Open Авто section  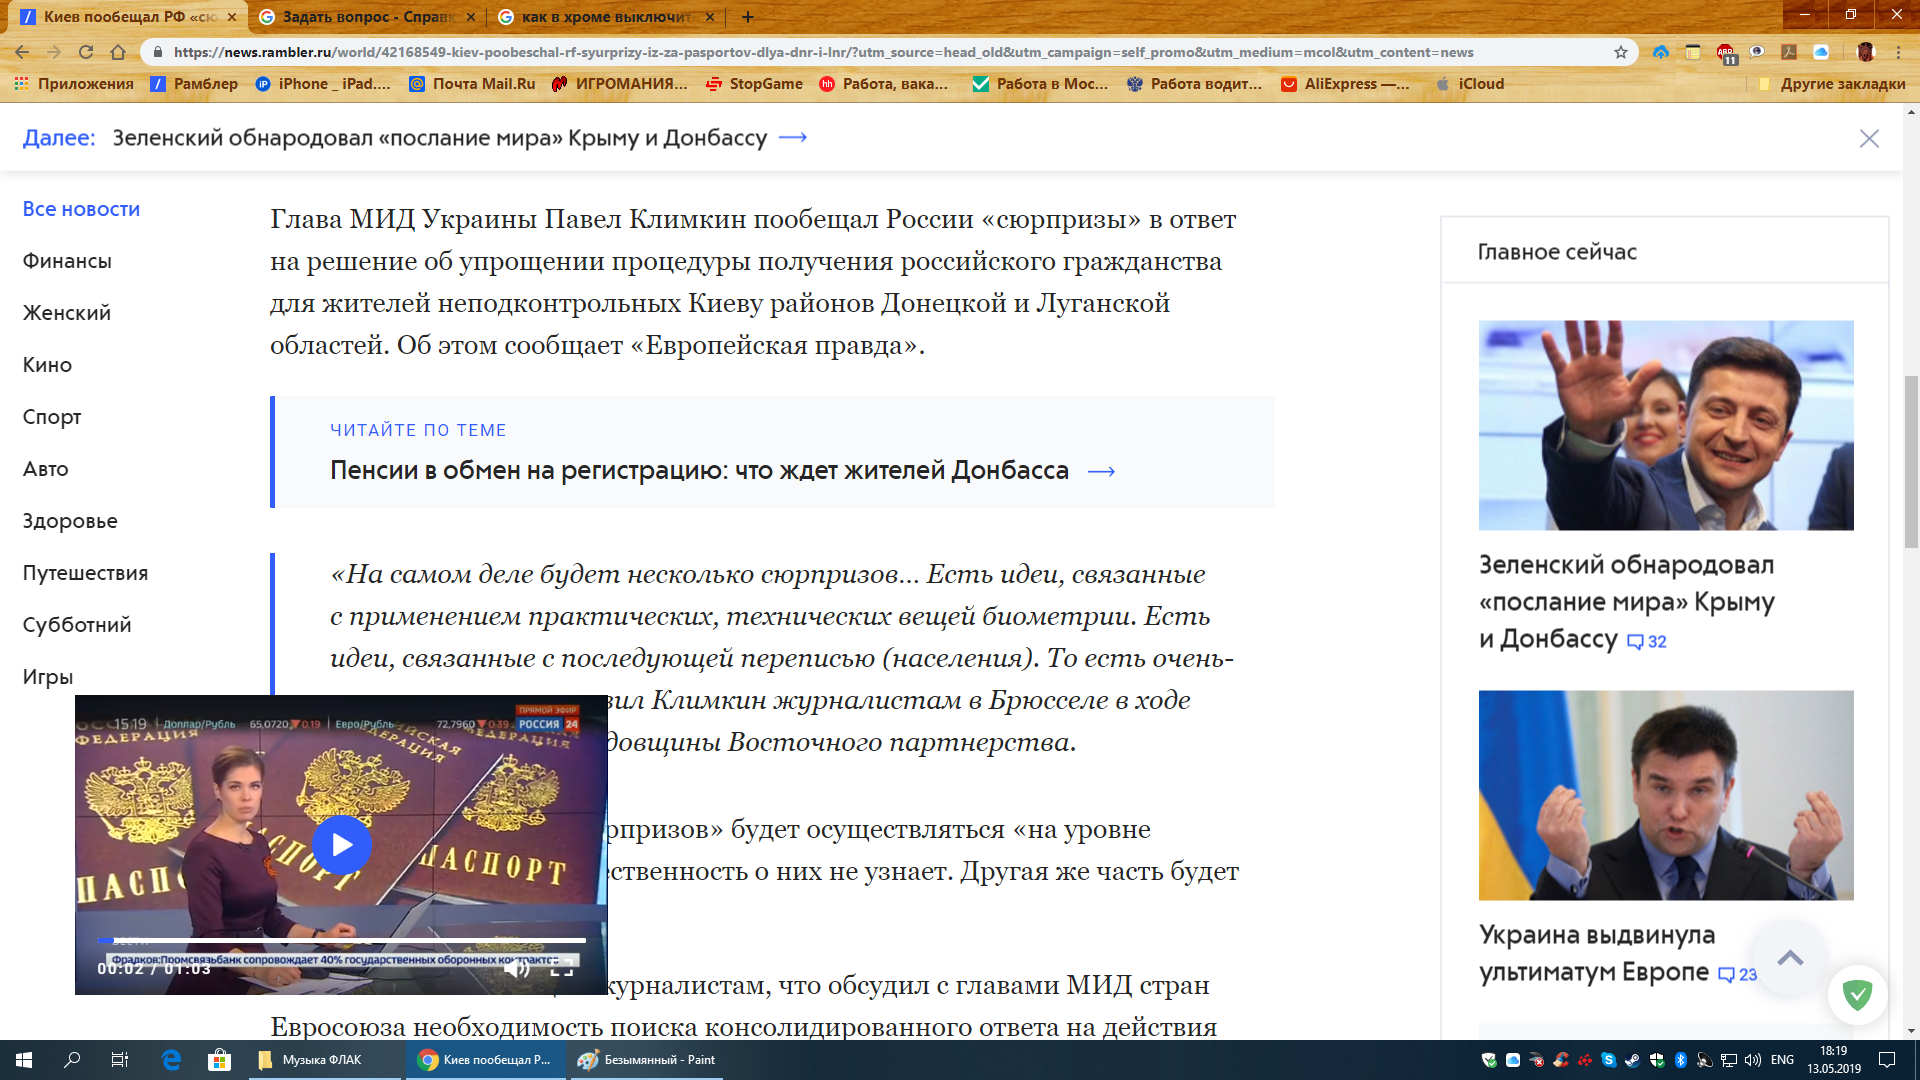click(x=45, y=469)
